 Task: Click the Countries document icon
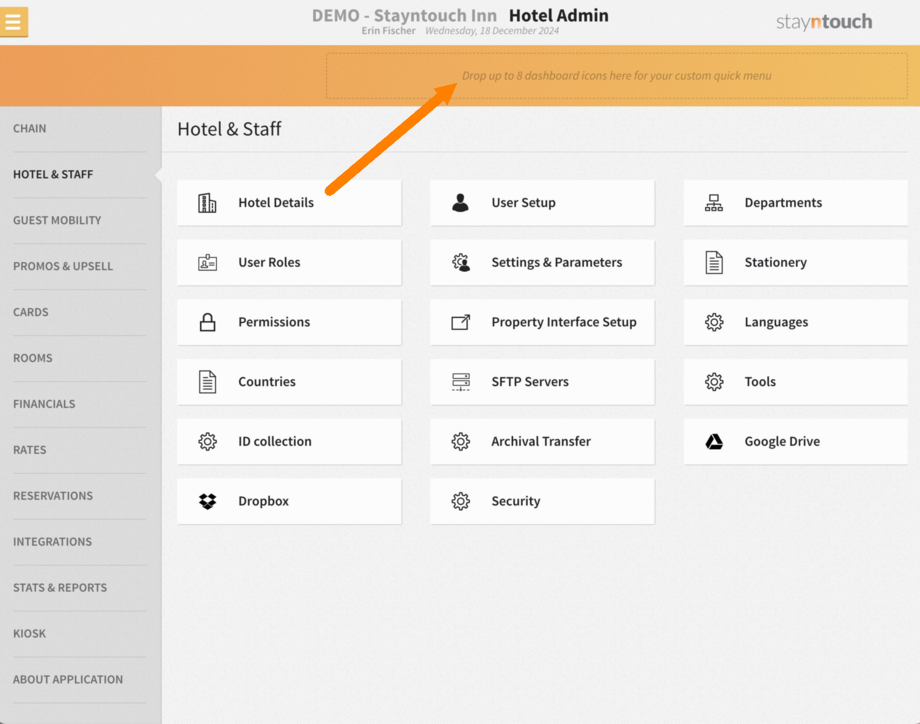207,382
